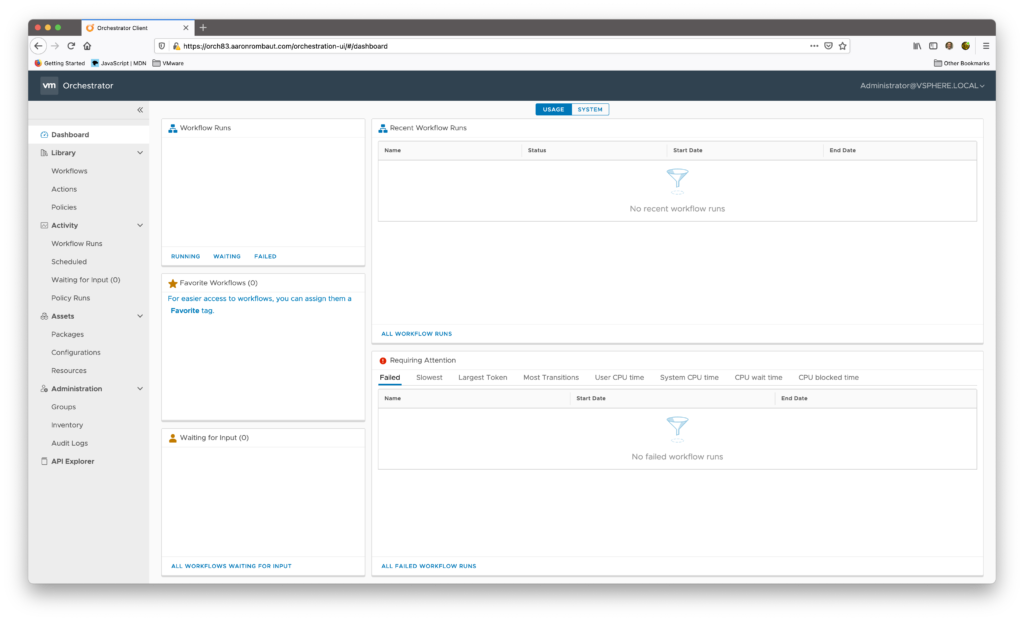Open the Firefox hamburger menu
Image resolution: width=1024 pixels, height=621 pixels.
tap(985, 46)
